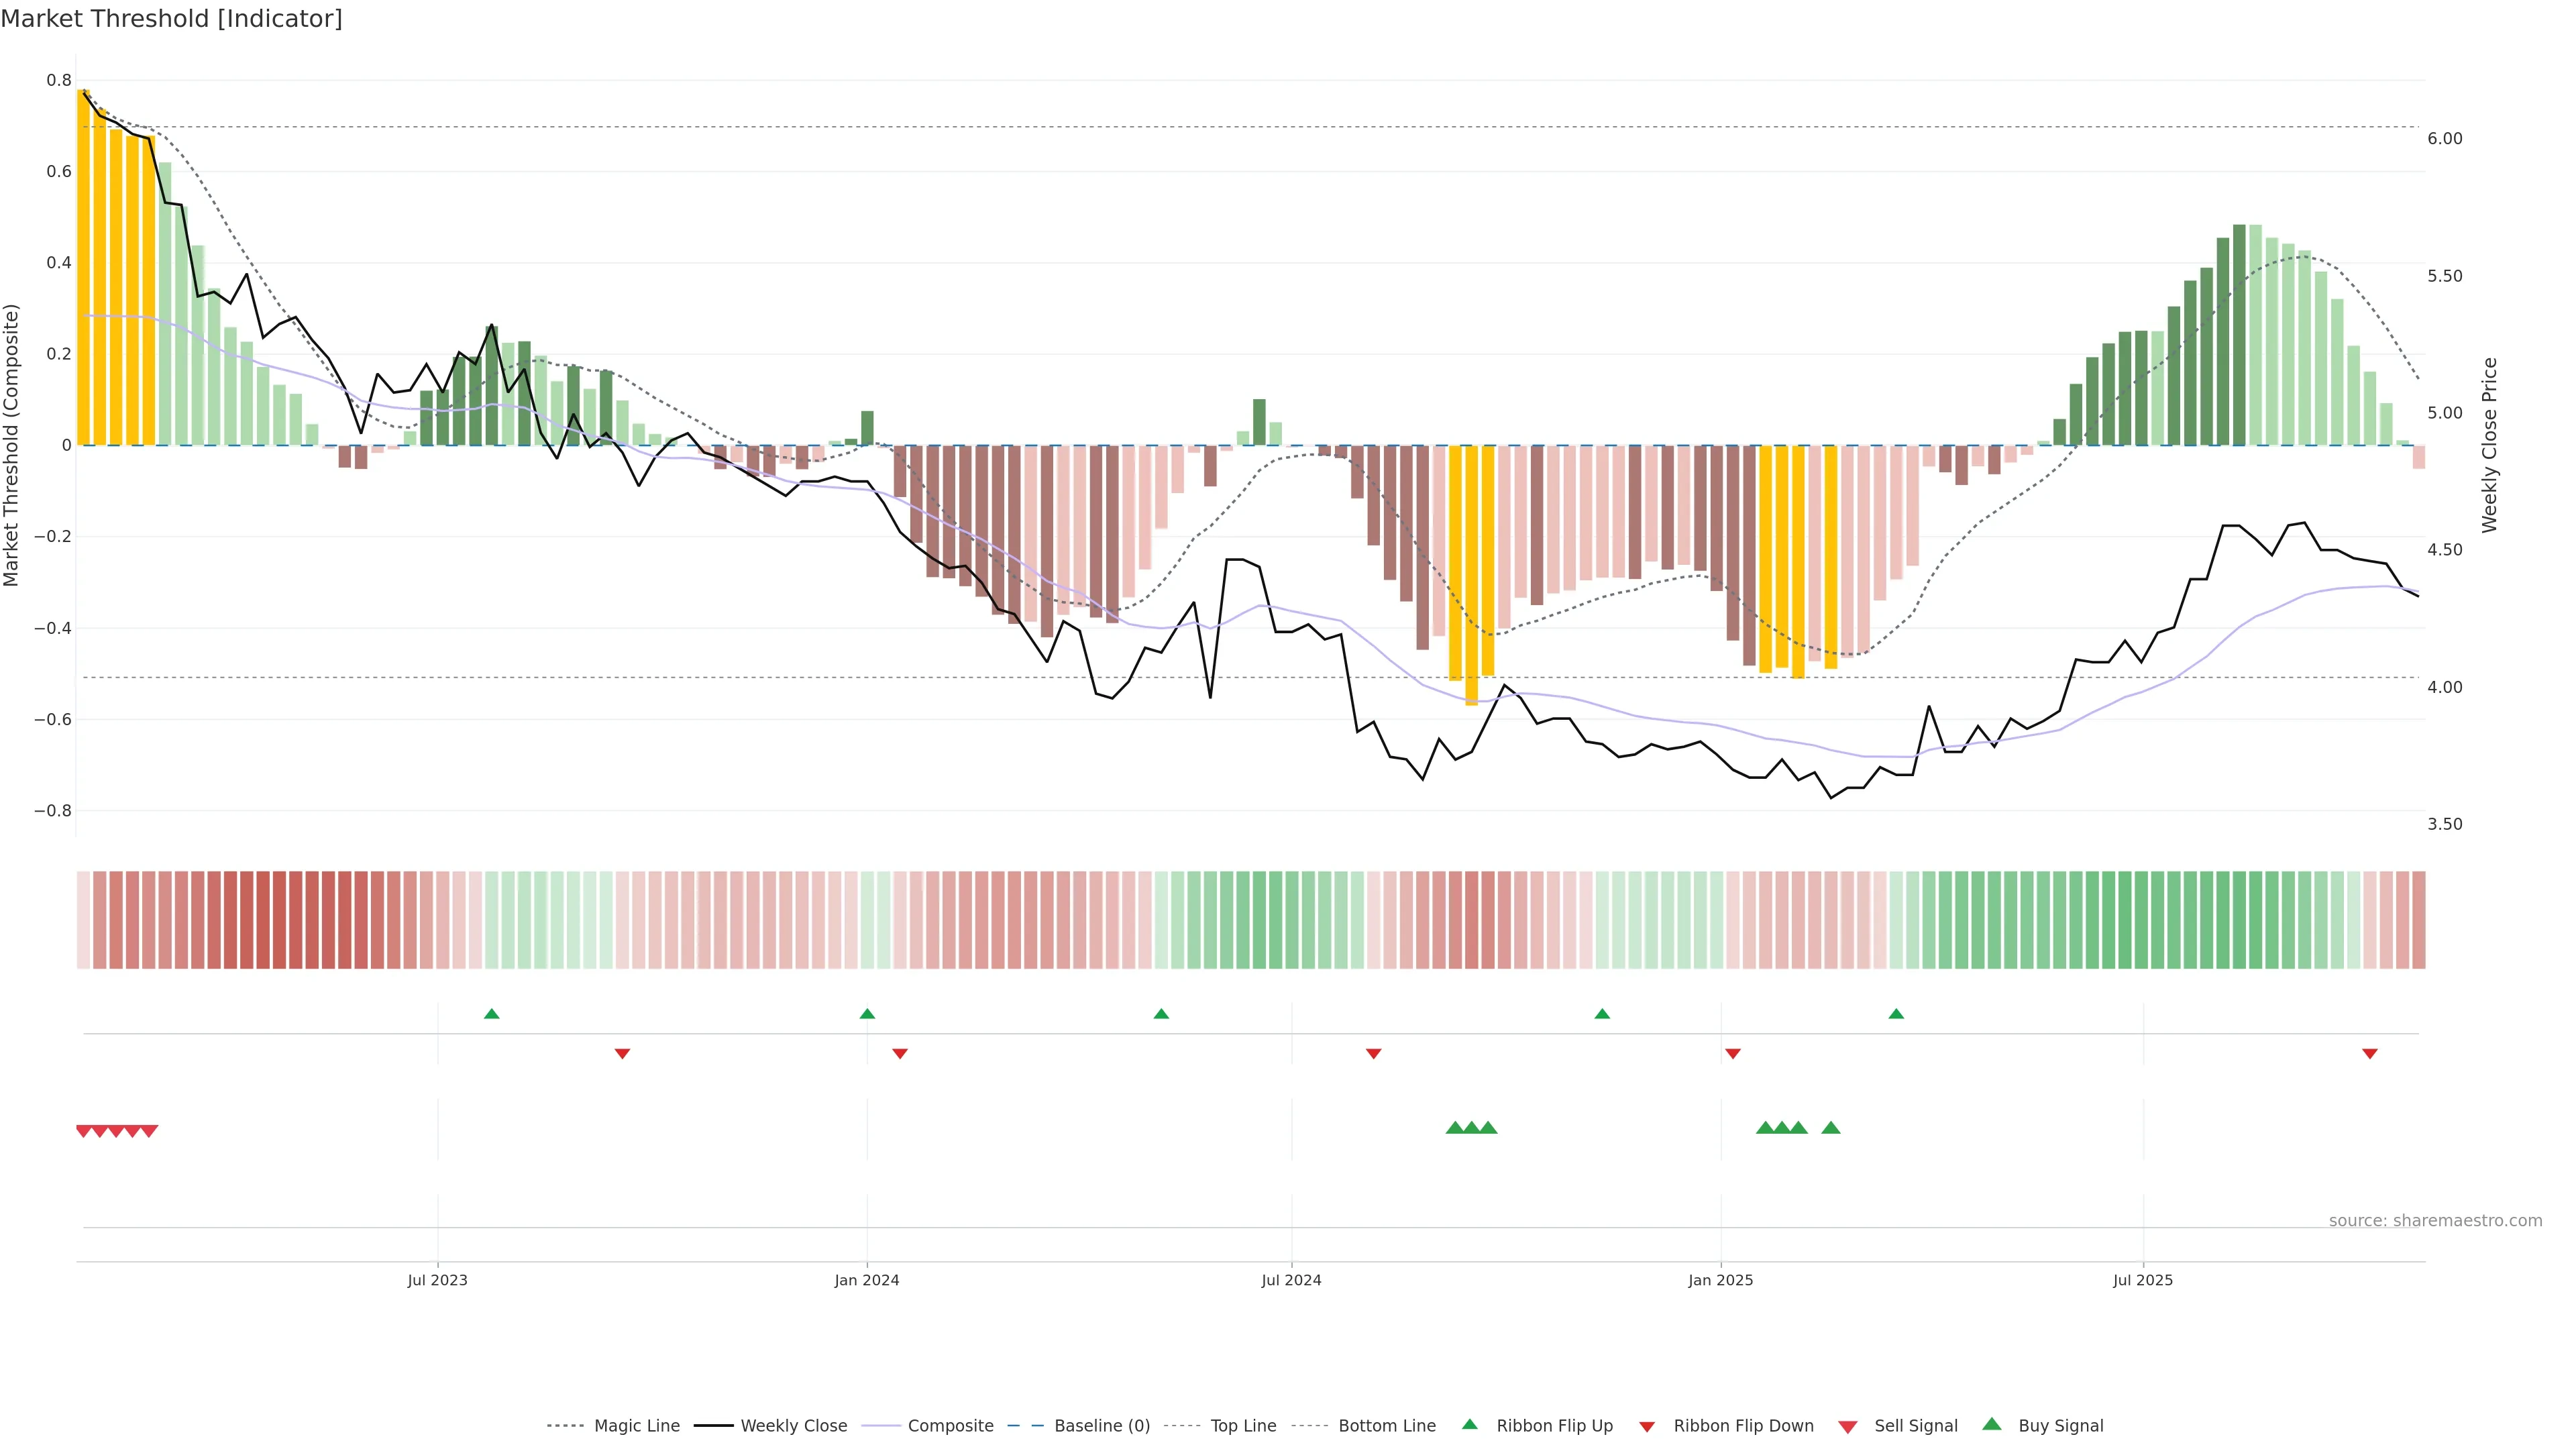Click the isolated rightmost green Buy Signal triangle
The height and width of the screenshot is (1449, 2576).
pos(1831,1128)
